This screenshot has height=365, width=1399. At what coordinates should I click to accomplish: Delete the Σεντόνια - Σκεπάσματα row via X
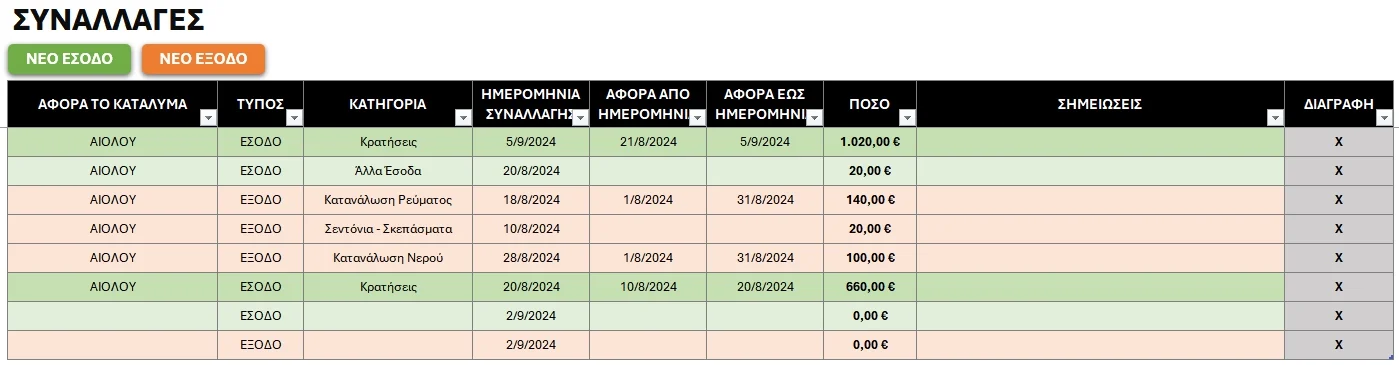1338,229
